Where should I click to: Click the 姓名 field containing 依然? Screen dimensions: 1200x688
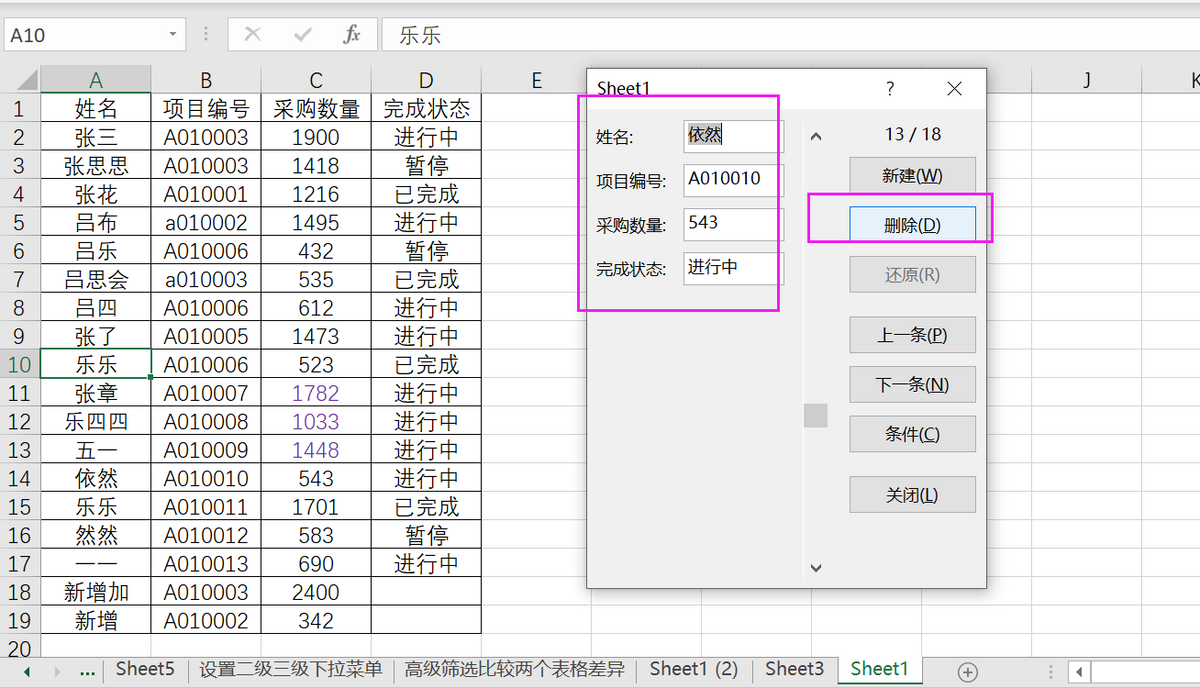pyautogui.click(x=733, y=136)
